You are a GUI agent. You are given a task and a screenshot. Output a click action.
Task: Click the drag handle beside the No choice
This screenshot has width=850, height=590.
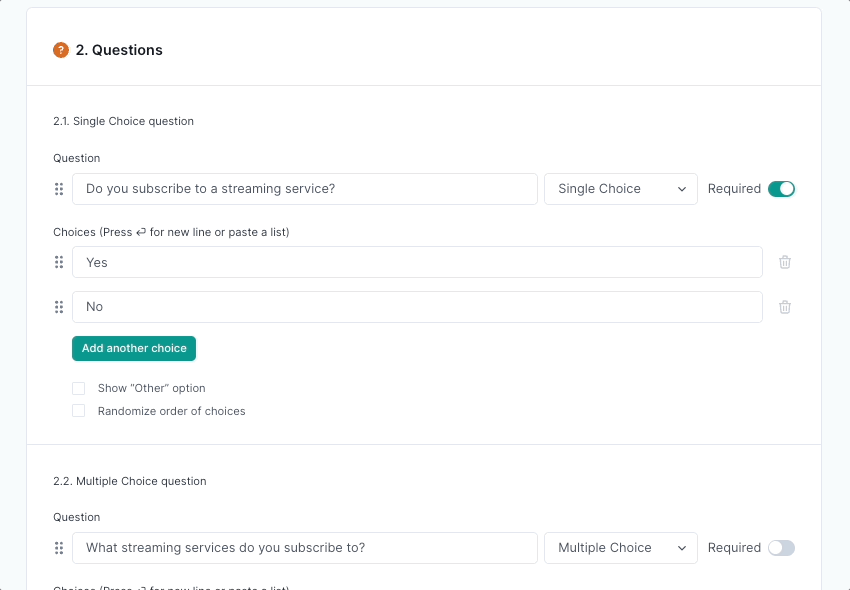pos(59,307)
